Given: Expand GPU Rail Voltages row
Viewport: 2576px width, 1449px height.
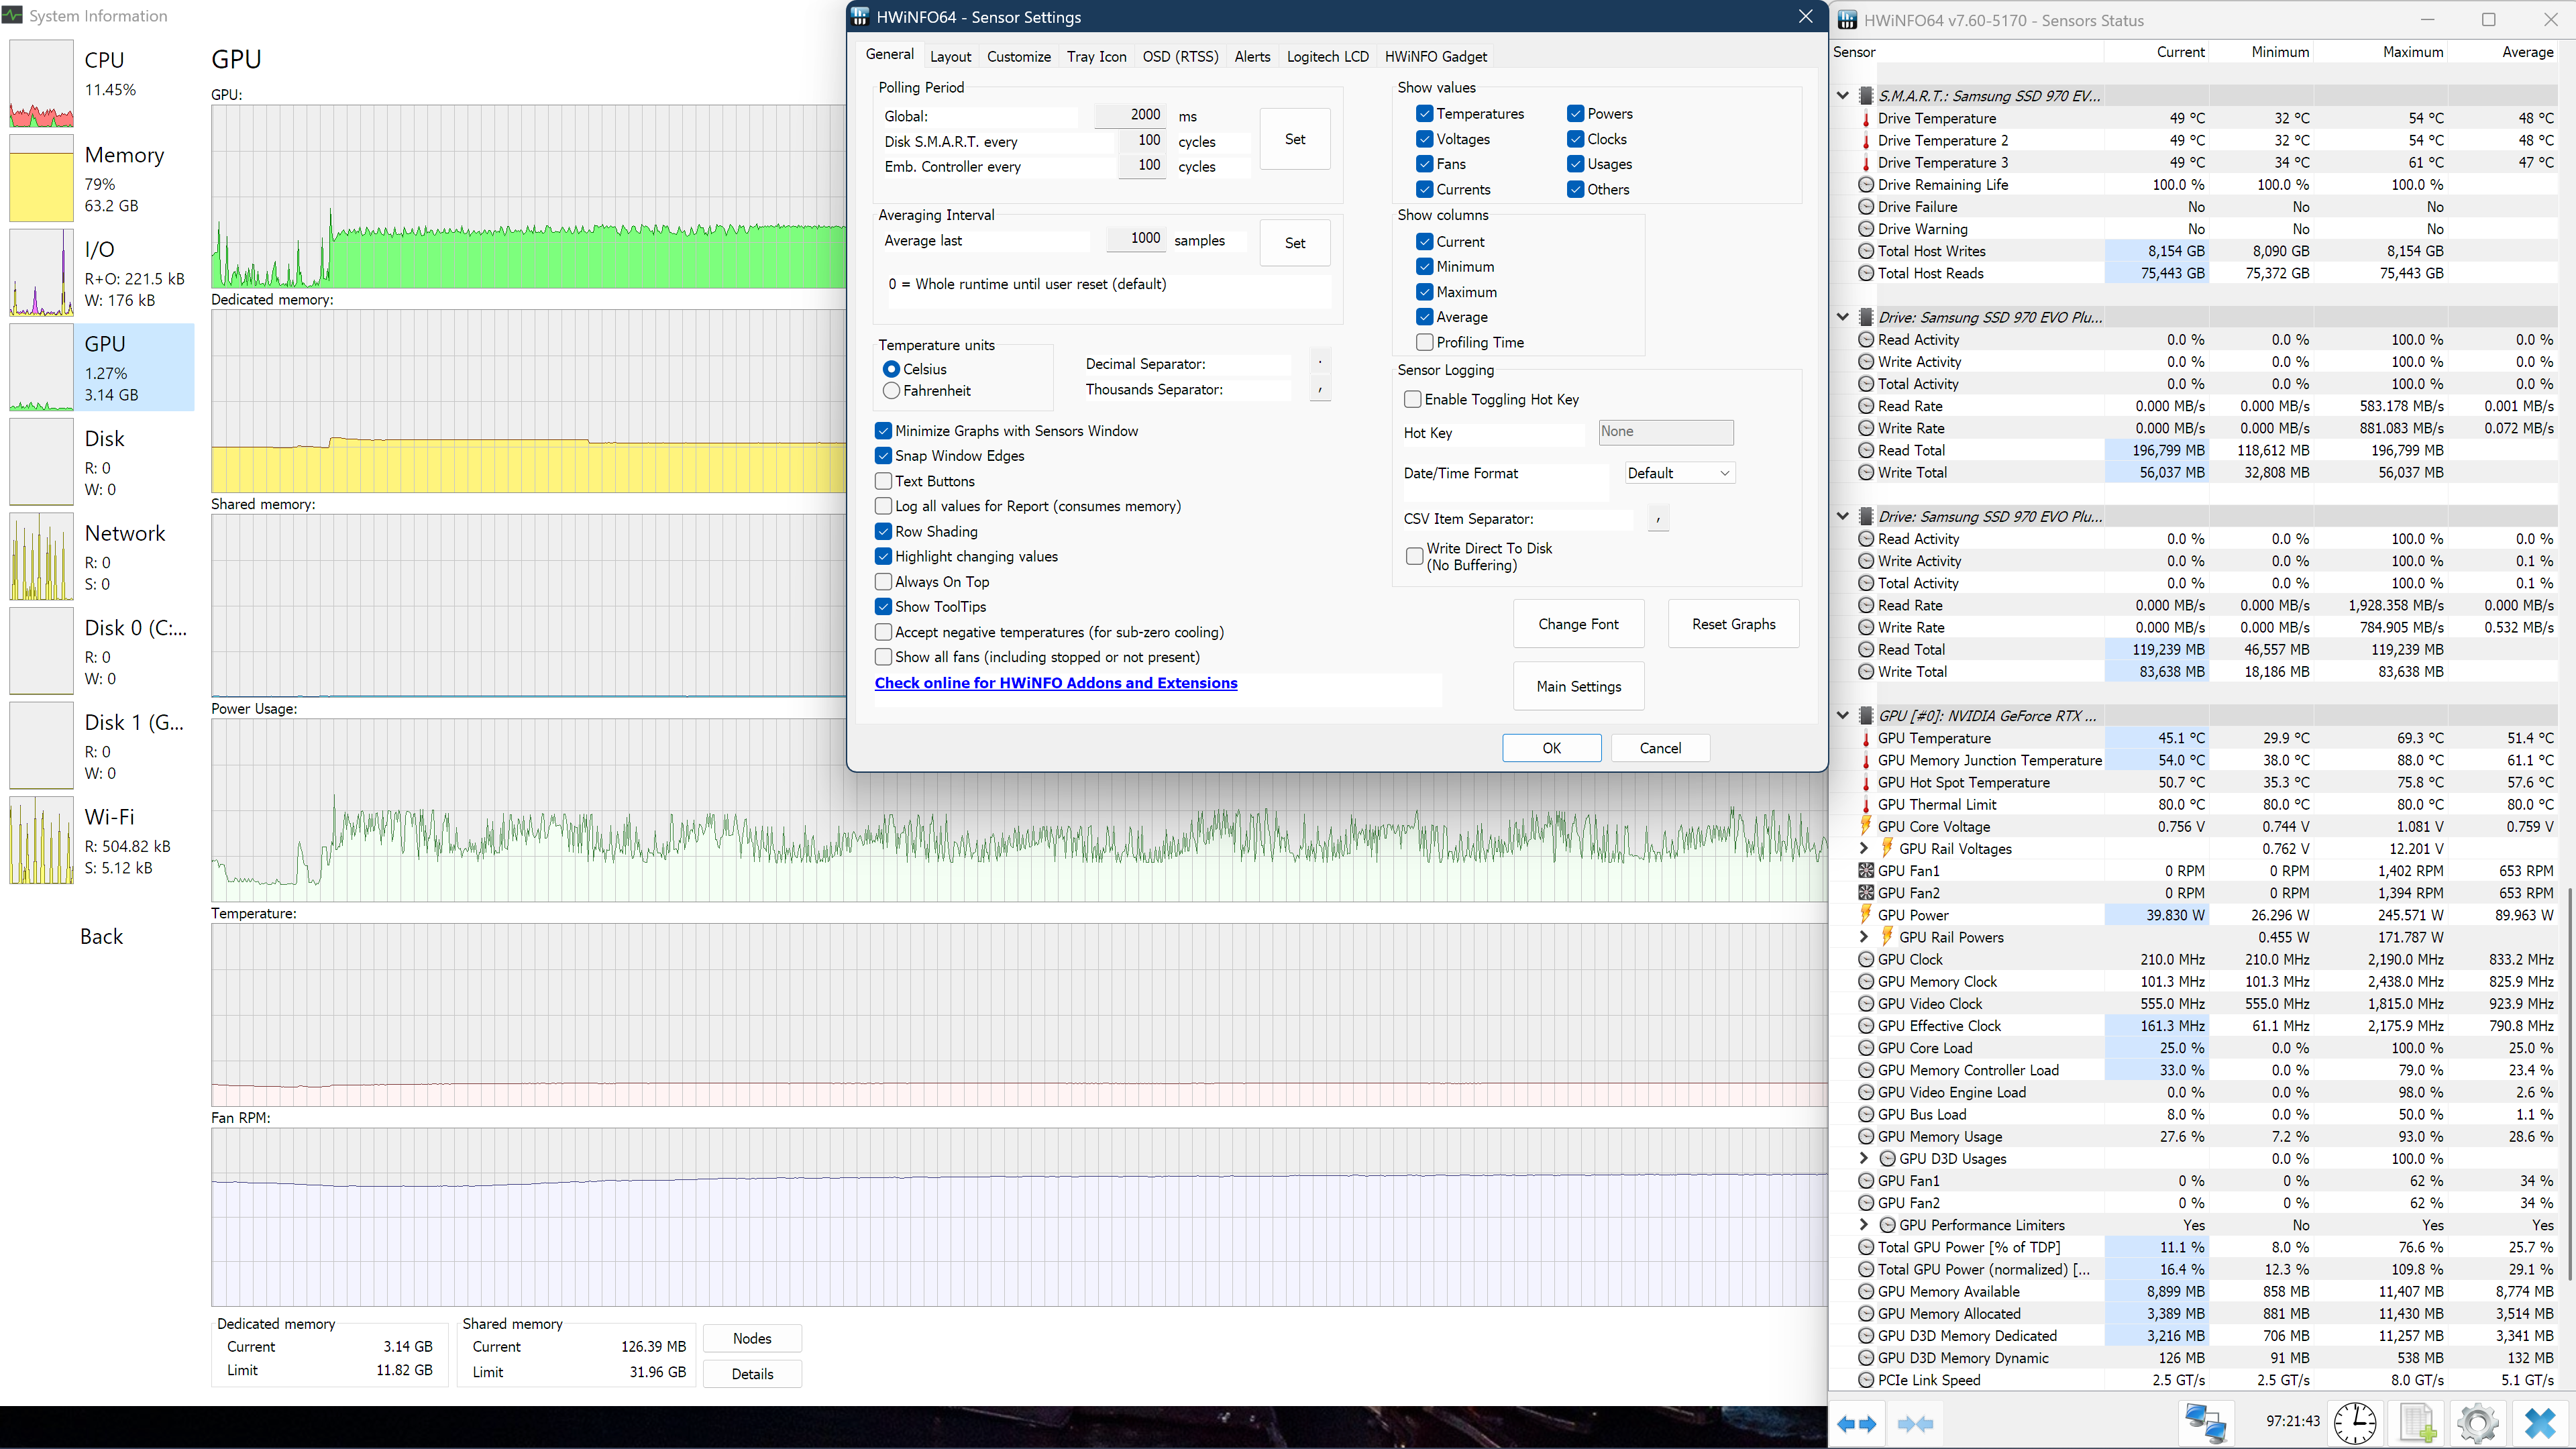Looking at the screenshot, I should click(x=1864, y=848).
